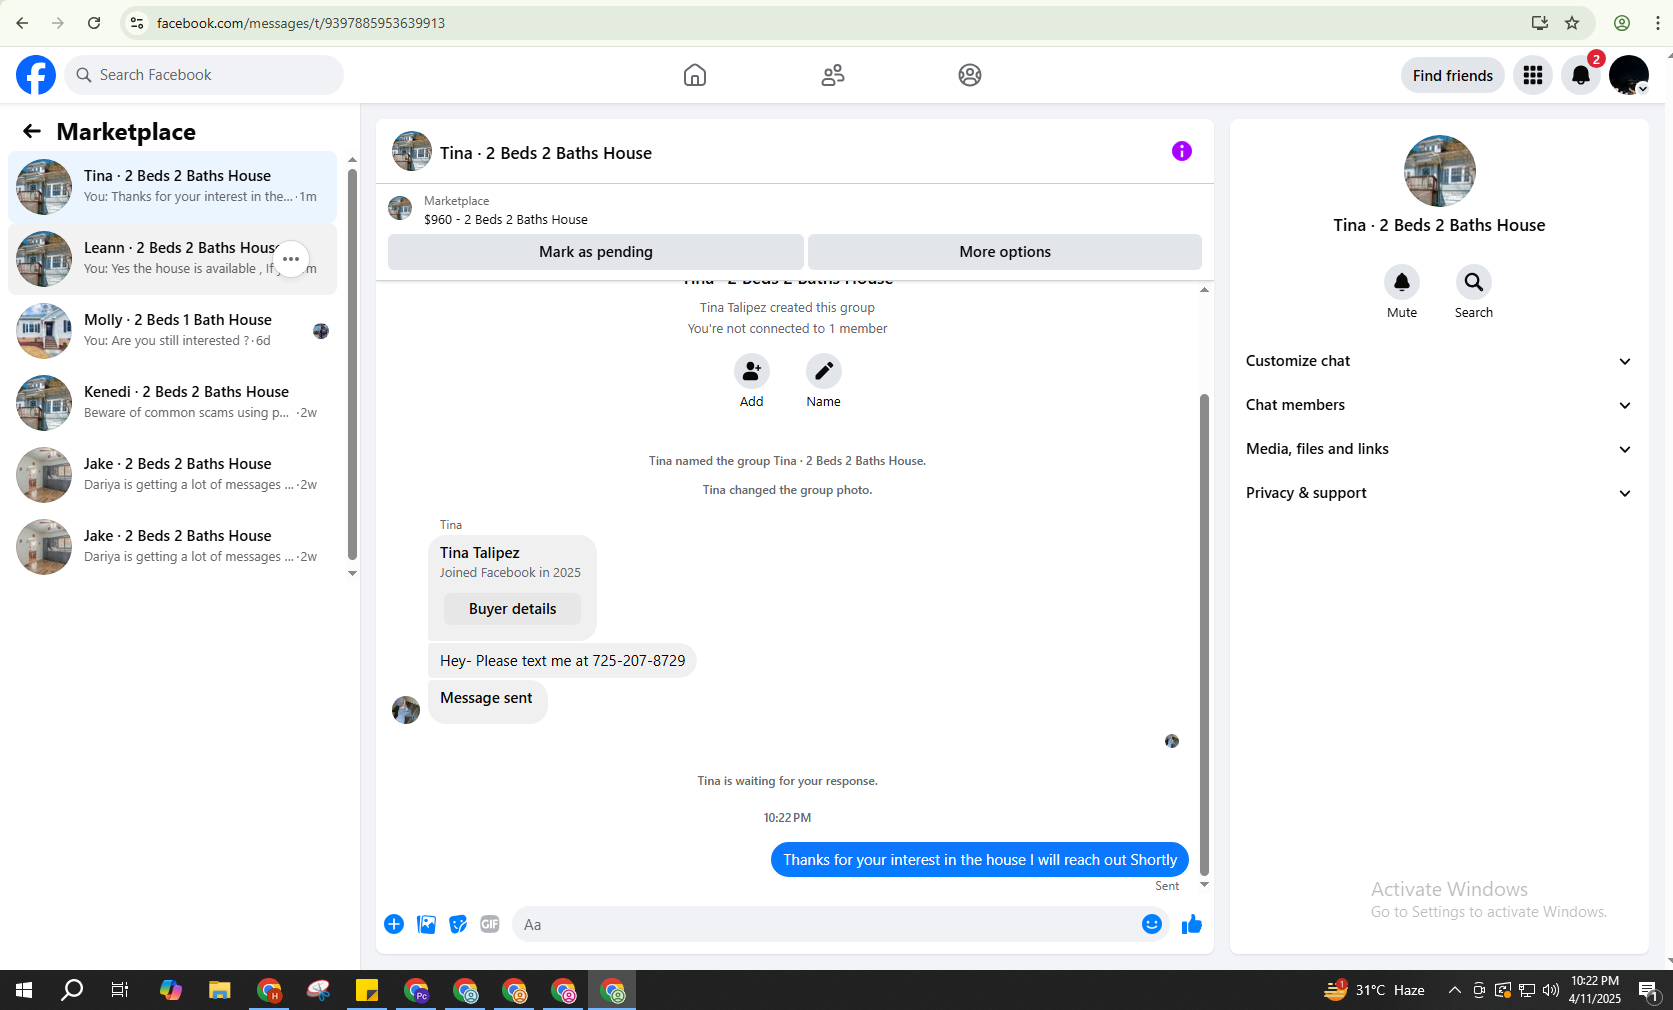This screenshot has height=1010, width=1673.
Task: Click the sent message about reaching out shortly
Action: pos(980,860)
